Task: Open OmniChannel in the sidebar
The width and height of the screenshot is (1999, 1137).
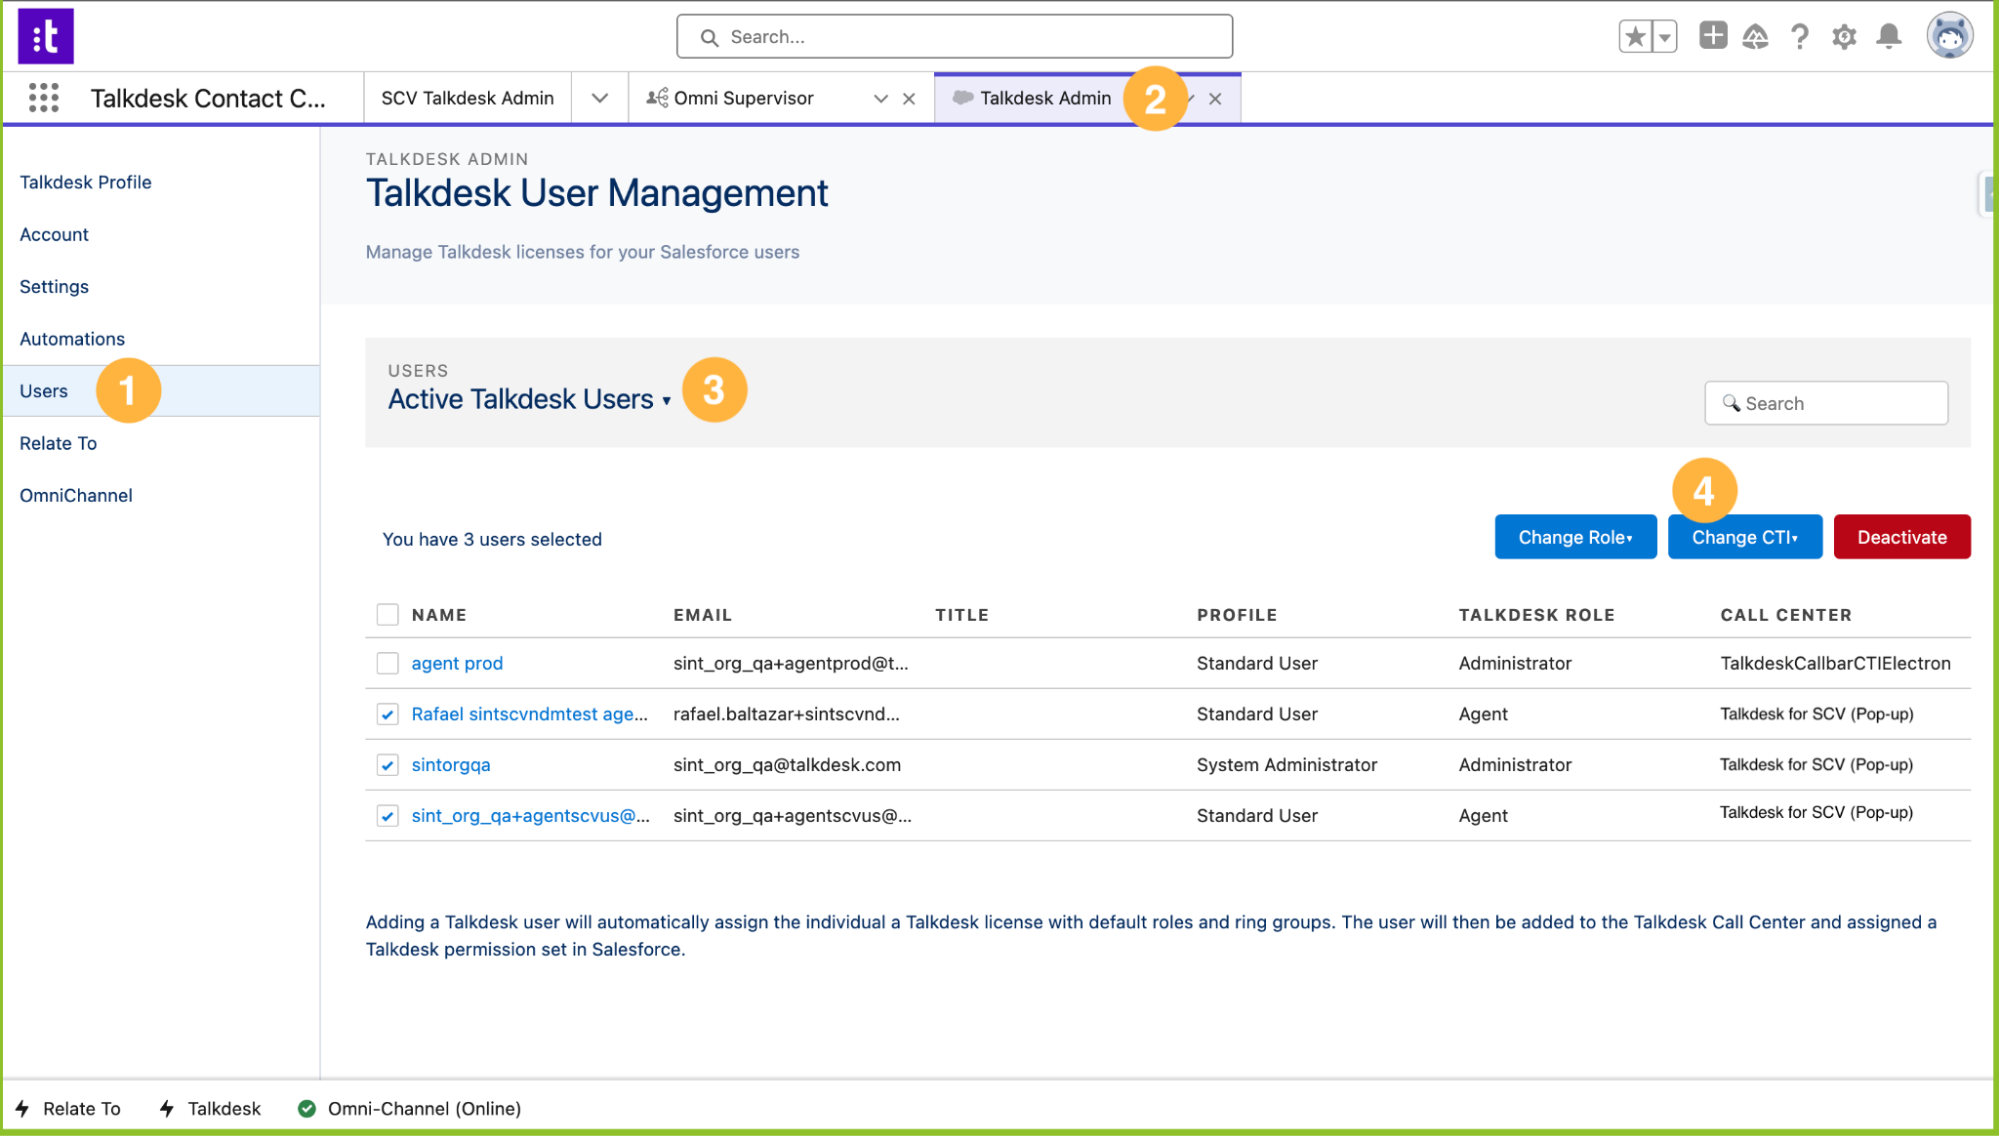Action: click(76, 495)
